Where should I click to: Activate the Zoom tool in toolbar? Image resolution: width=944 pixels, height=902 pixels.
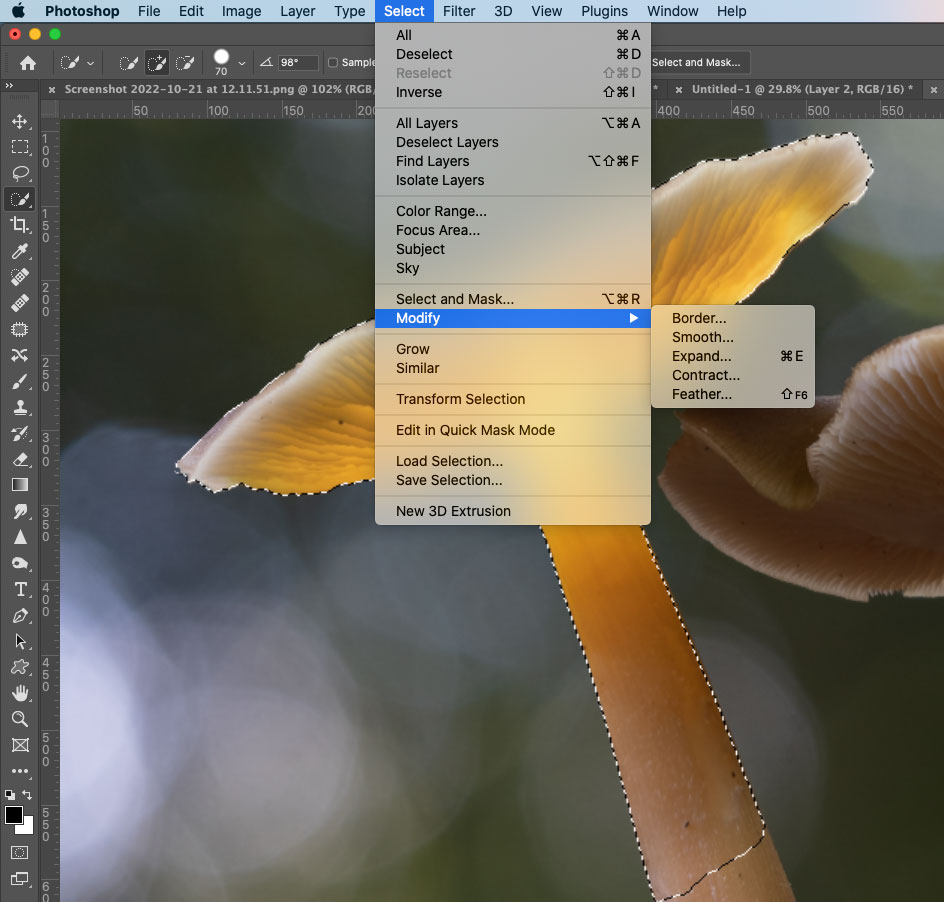19,719
